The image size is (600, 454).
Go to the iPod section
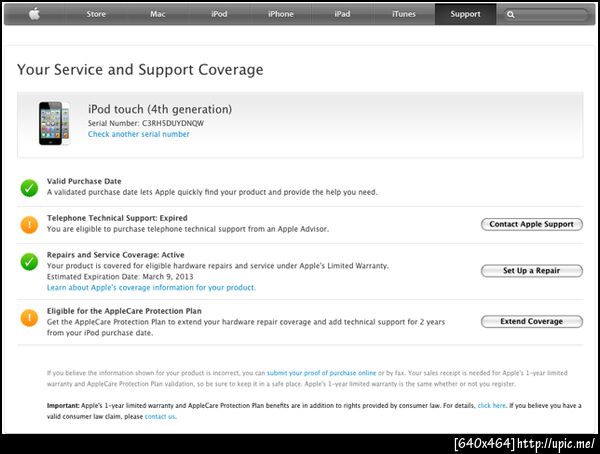(219, 14)
